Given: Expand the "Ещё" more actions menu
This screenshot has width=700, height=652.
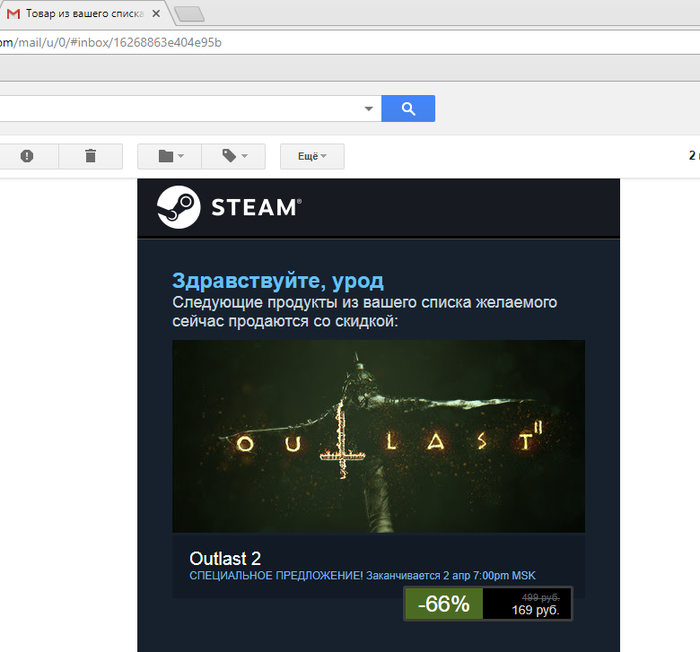Looking at the screenshot, I should click(x=312, y=156).
